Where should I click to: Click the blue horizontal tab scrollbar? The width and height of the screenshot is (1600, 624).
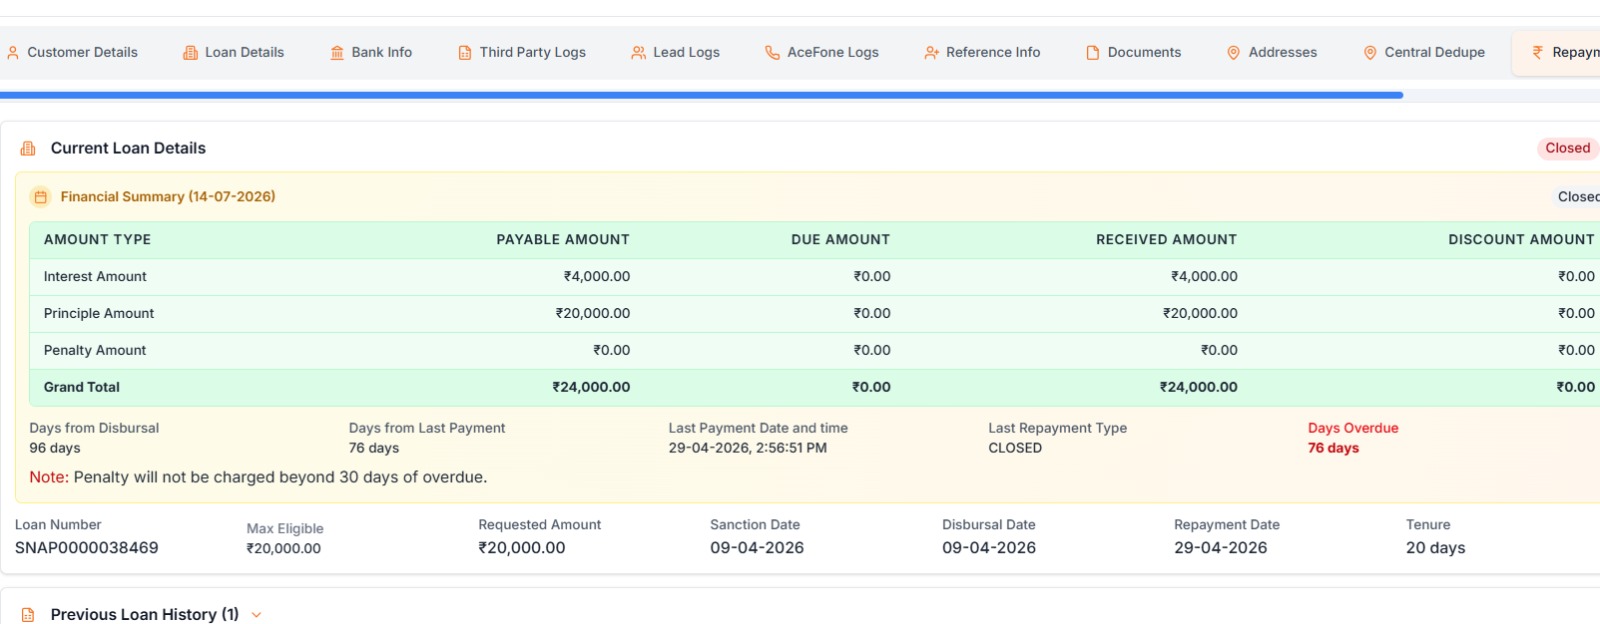tap(701, 95)
